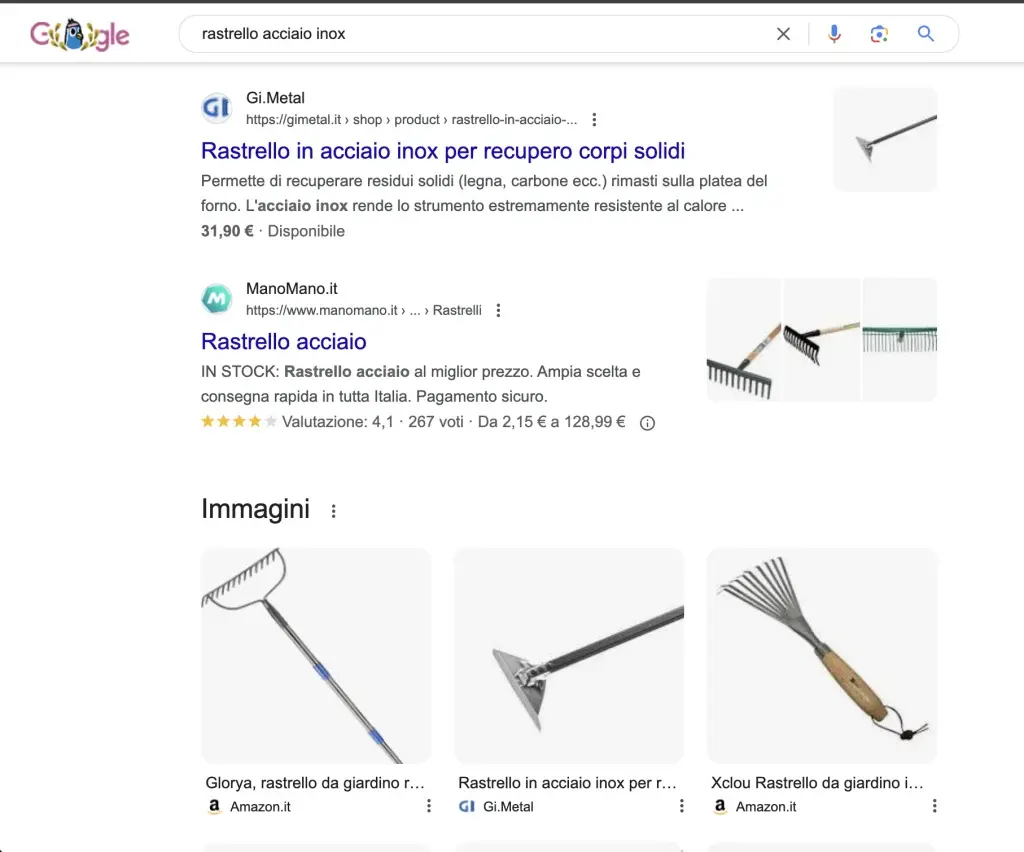Clear the search query with the X icon
Image resolution: width=1024 pixels, height=852 pixels.
(783, 33)
